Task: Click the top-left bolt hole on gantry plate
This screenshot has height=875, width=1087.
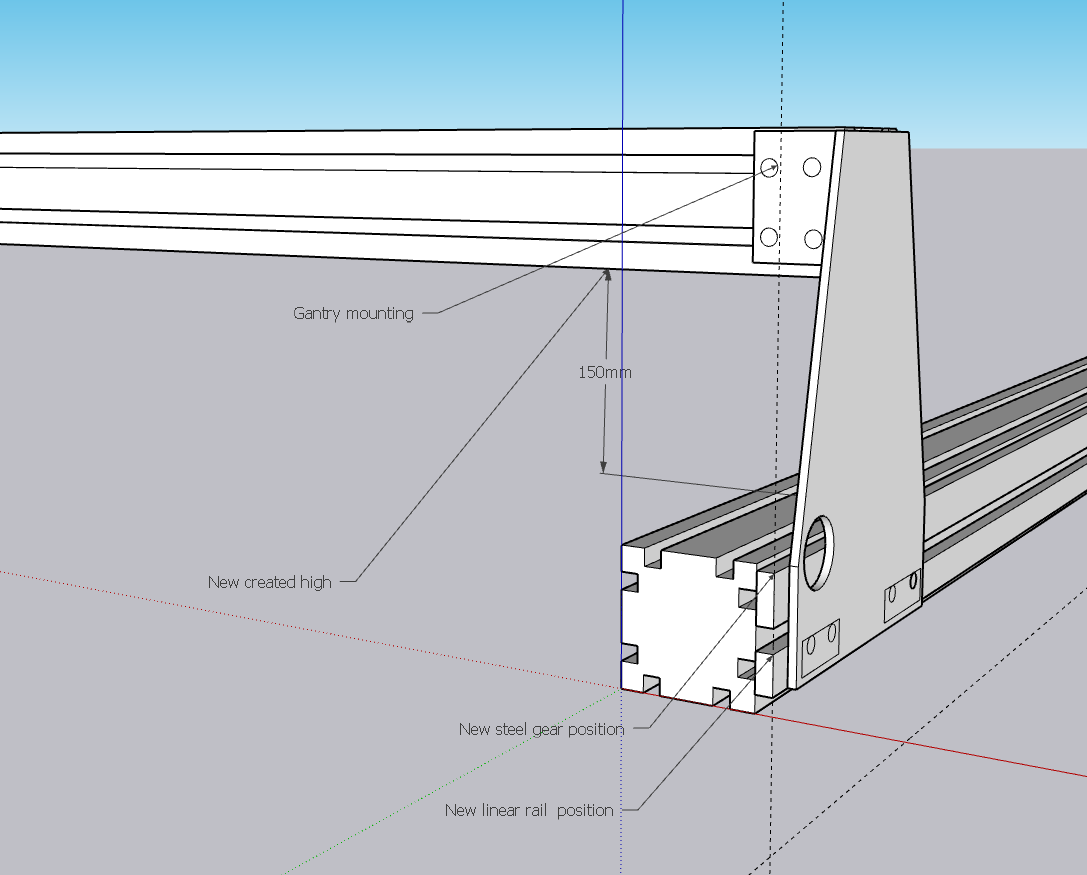Action: (769, 167)
